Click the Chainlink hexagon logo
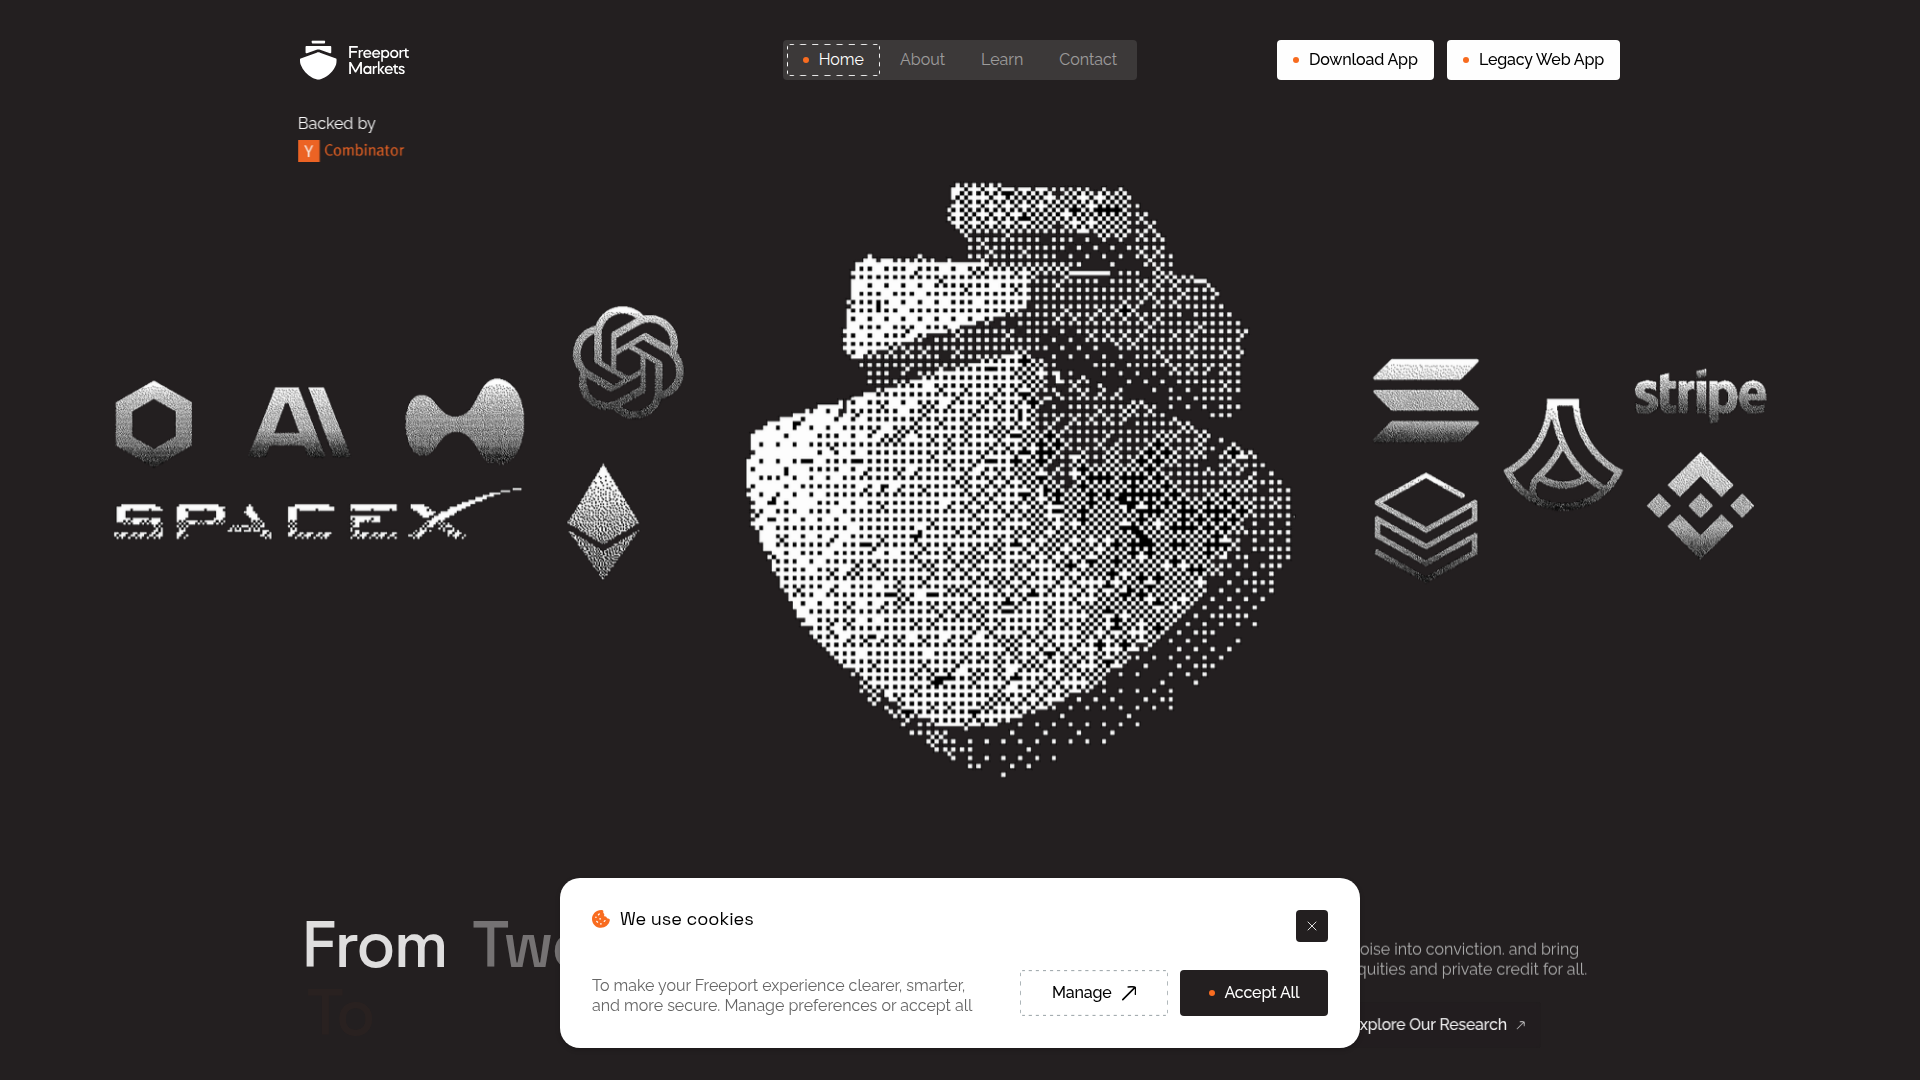The image size is (1920, 1080). pyautogui.click(x=154, y=422)
